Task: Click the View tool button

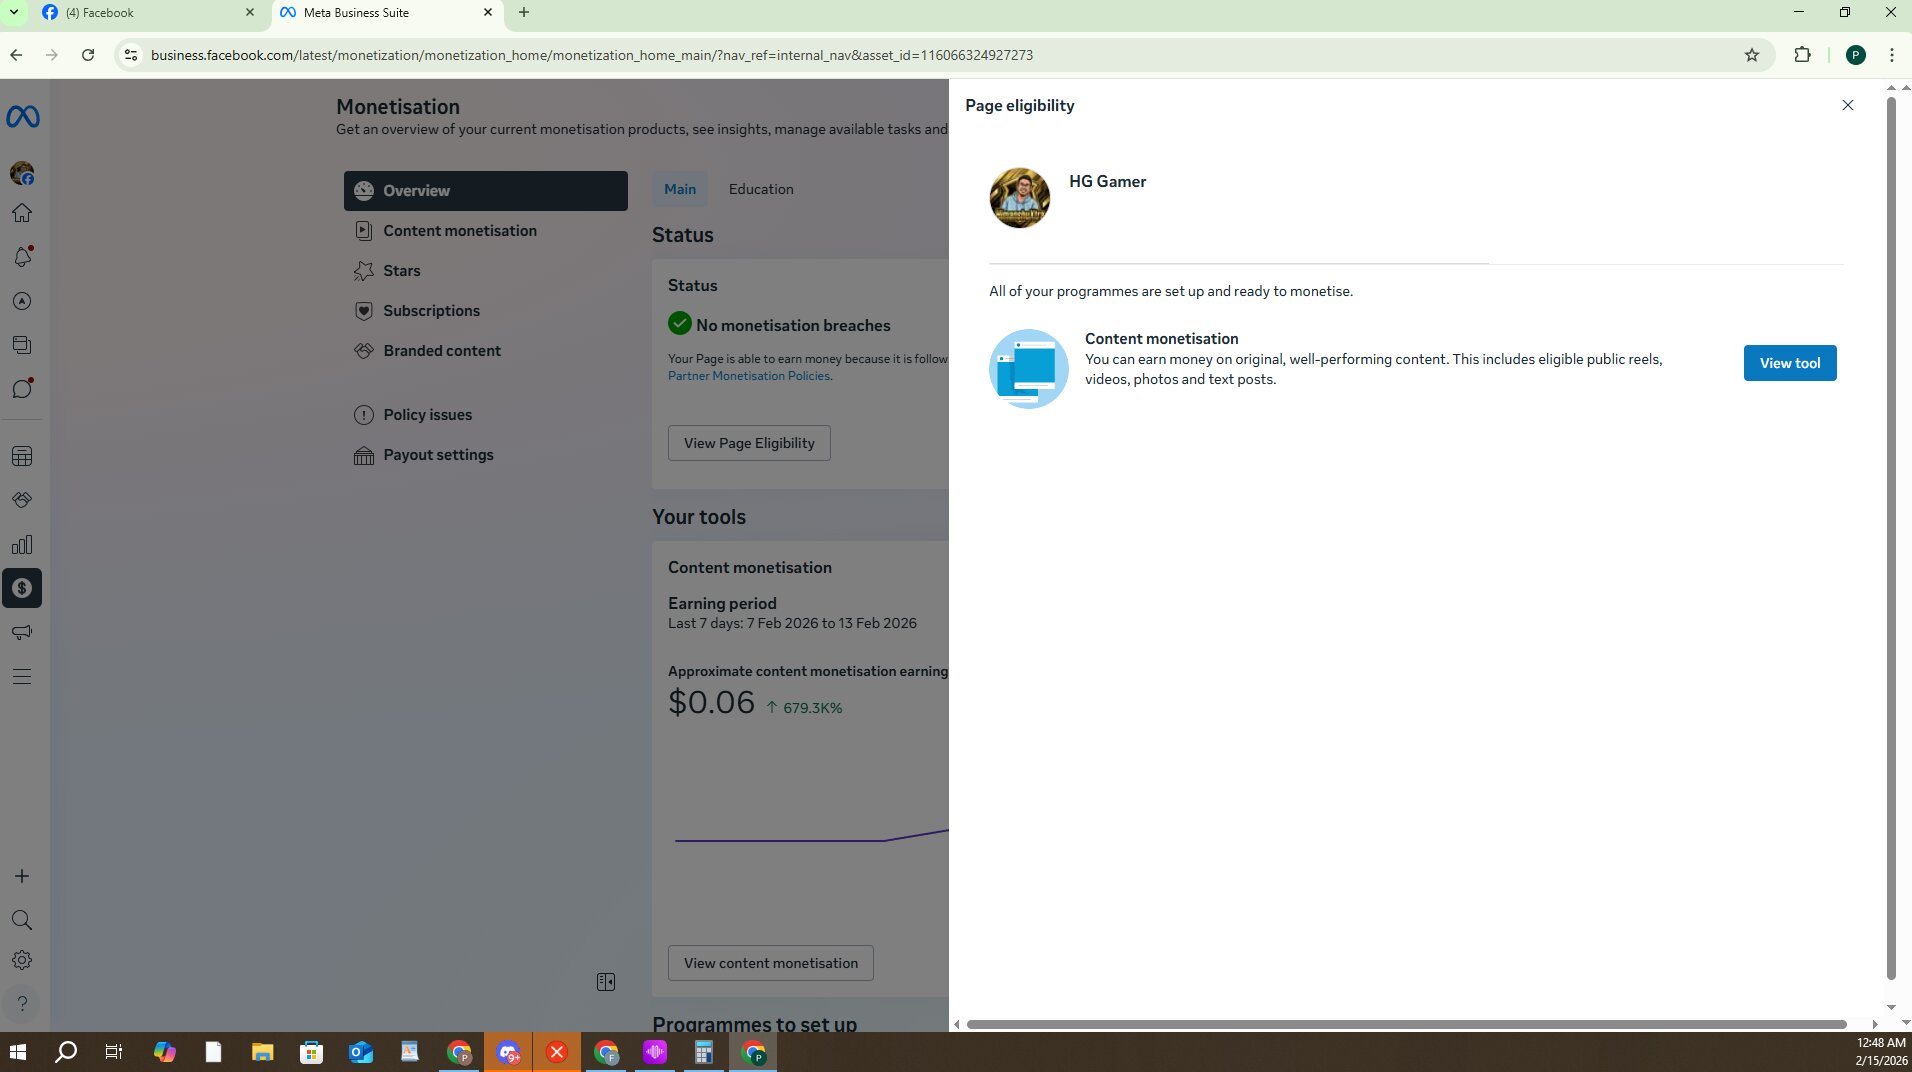Action: 1789,363
